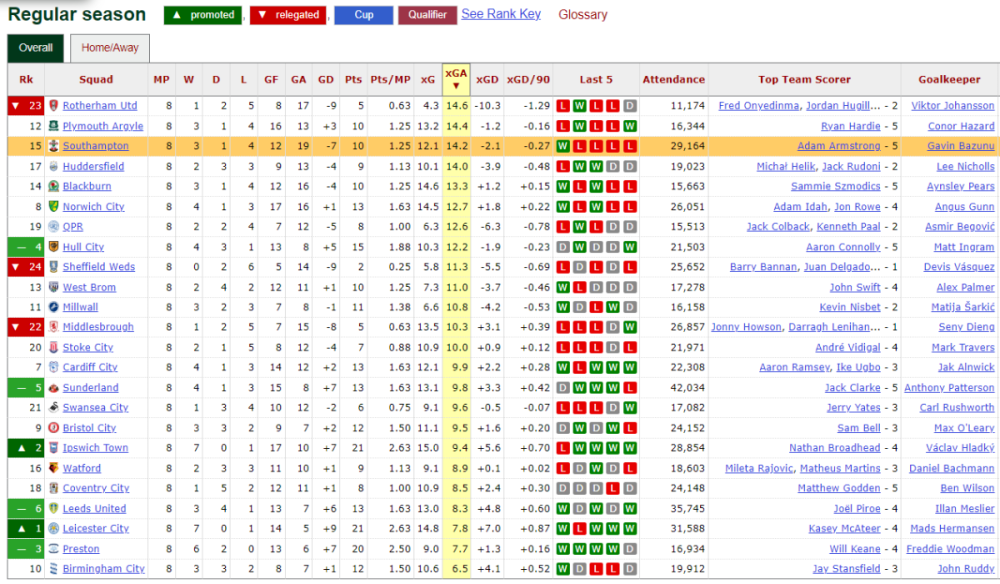Click the Rotherham Utd club crest icon
This screenshot has width=1000, height=584.
(53, 106)
